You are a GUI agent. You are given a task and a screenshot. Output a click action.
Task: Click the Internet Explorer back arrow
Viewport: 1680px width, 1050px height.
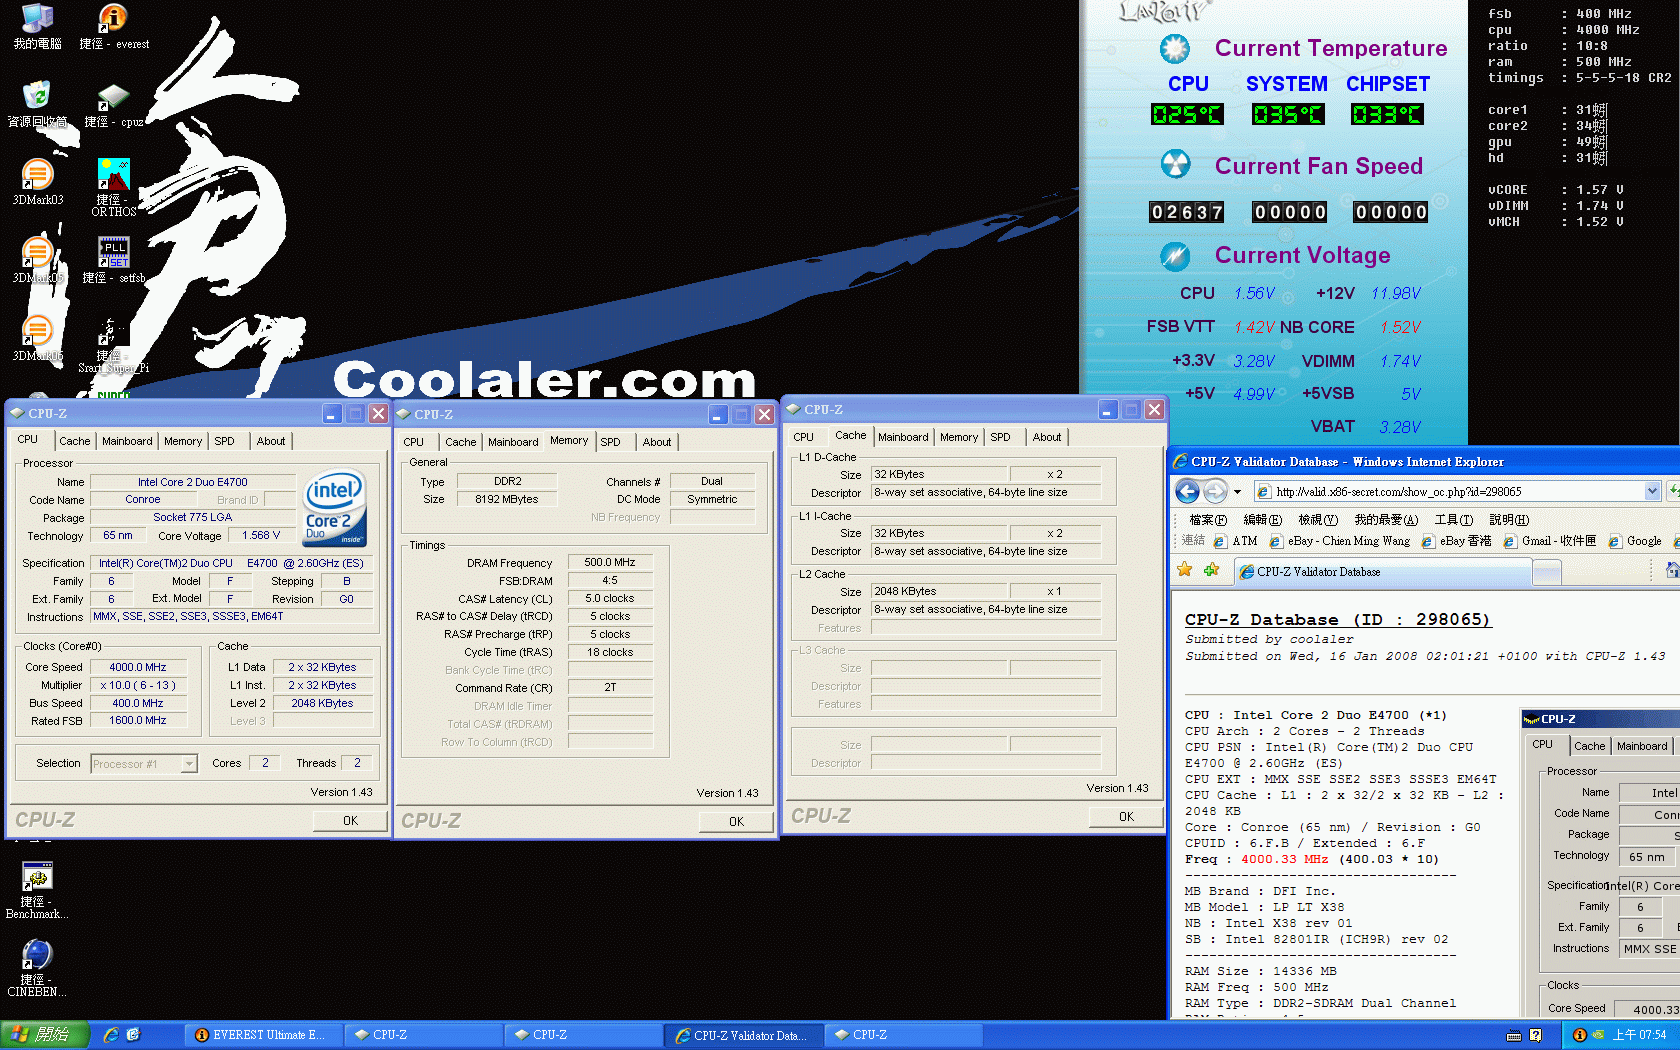(1187, 491)
